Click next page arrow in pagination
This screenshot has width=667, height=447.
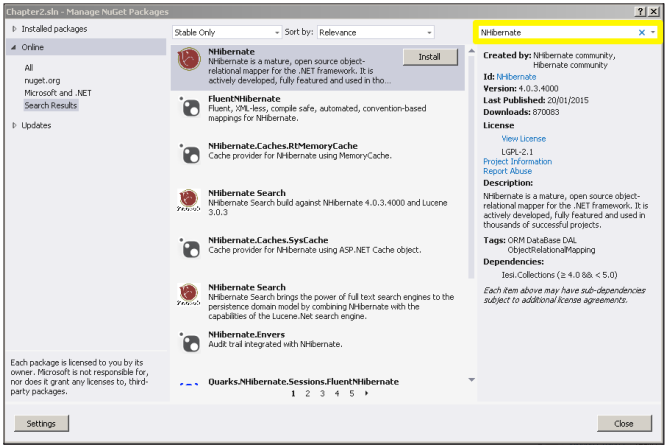click(x=366, y=393)
